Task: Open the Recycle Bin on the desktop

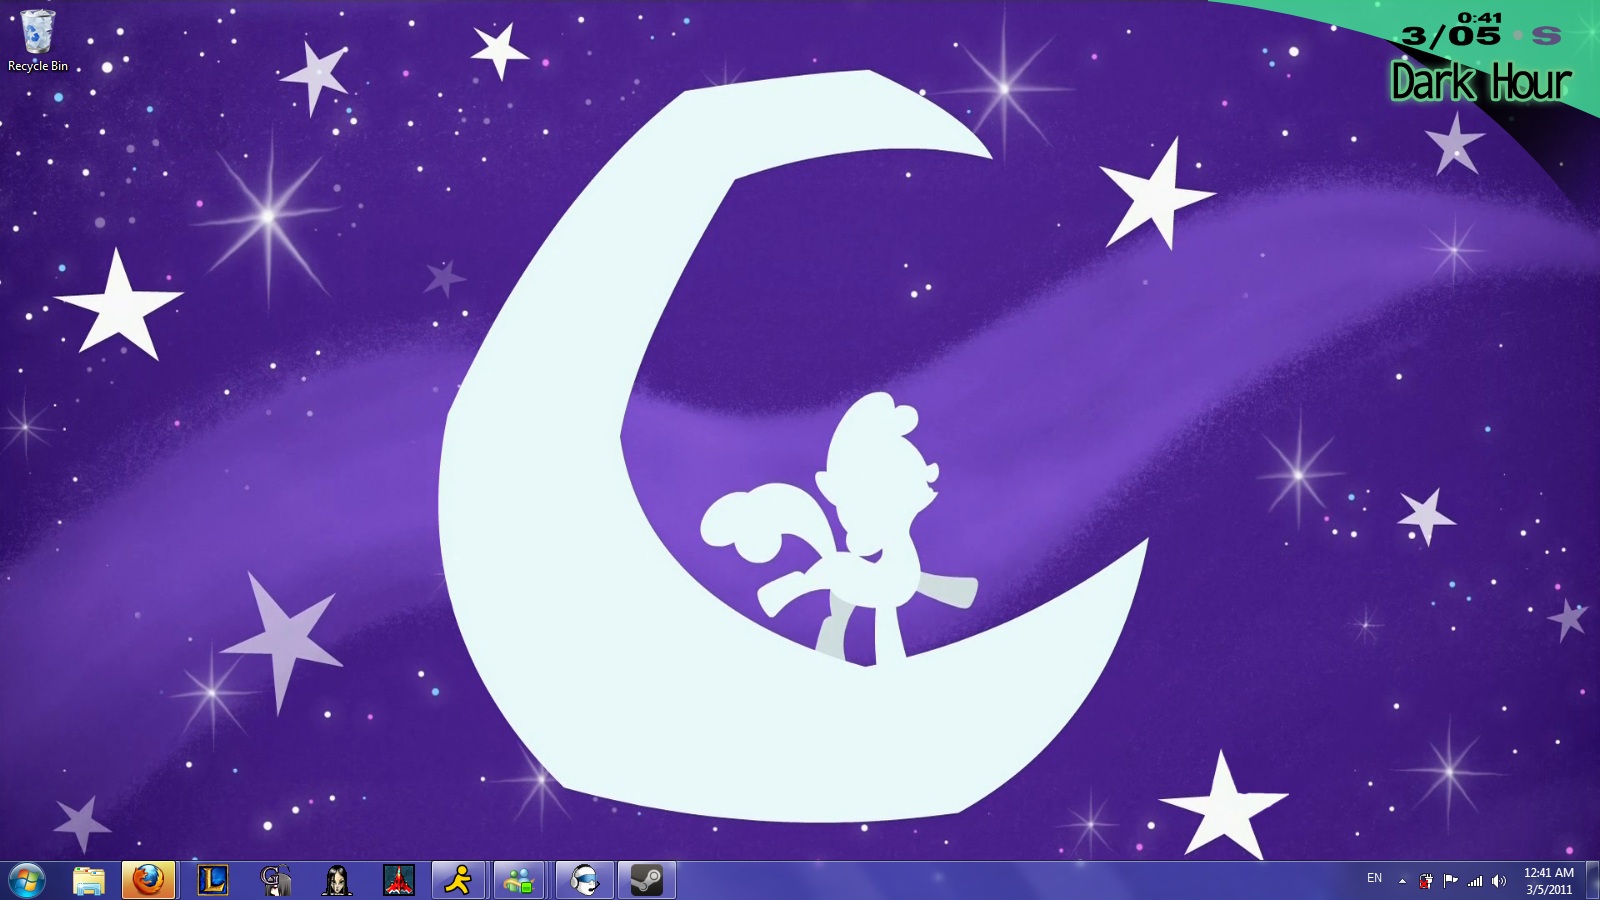Action: [38, 40]
